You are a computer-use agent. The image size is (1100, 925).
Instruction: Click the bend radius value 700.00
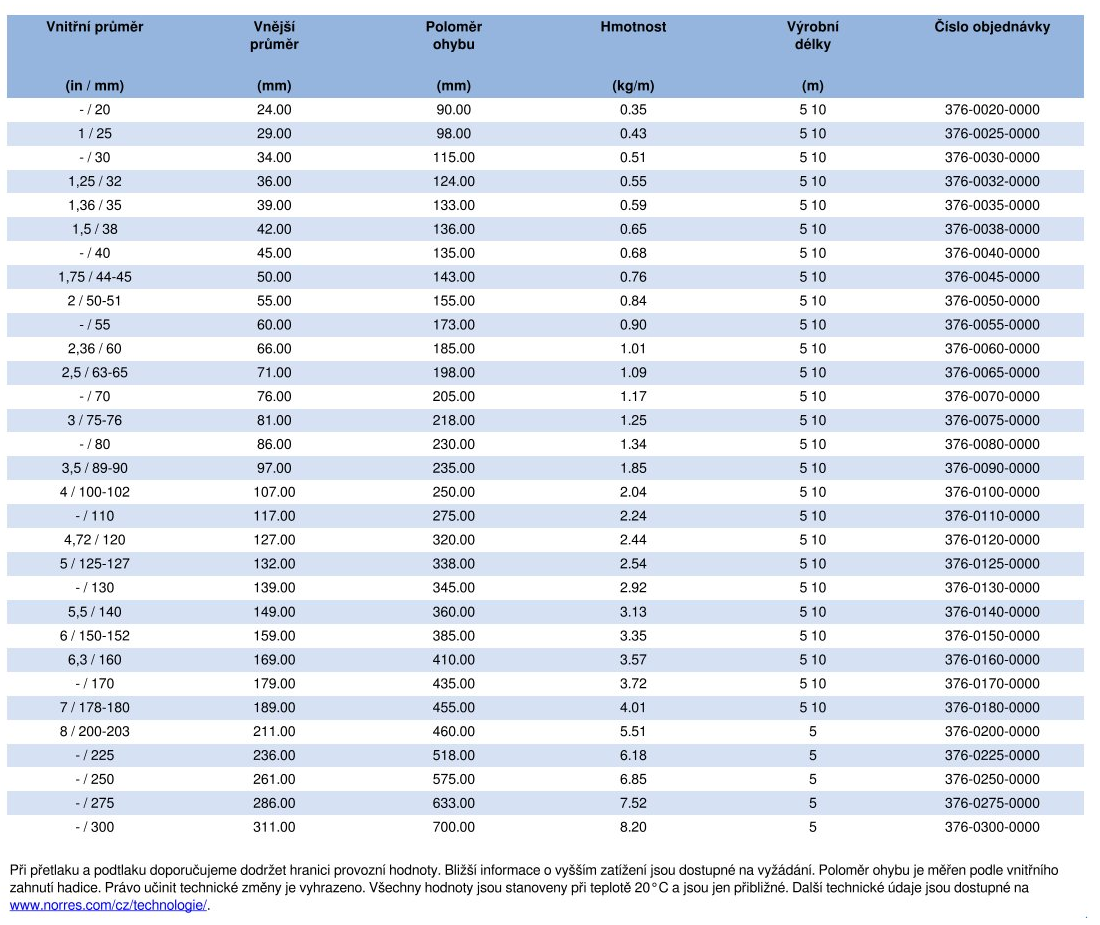(454, 827)
